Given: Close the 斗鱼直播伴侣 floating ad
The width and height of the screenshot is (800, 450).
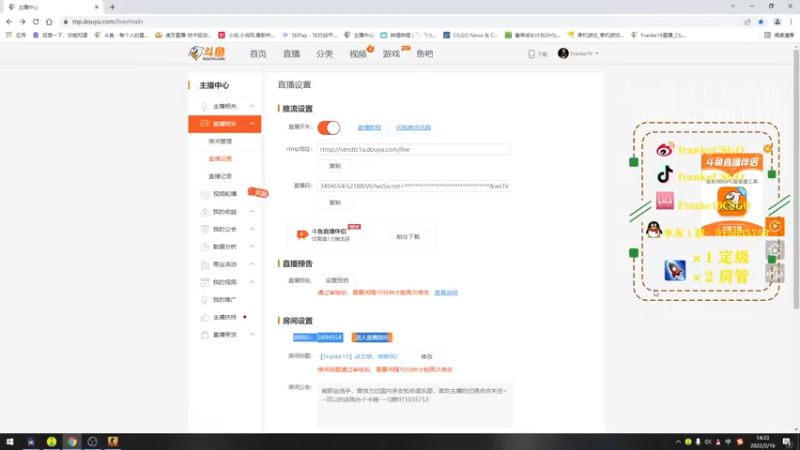Looking at the screenshot, I should click(x=767, y=148).
